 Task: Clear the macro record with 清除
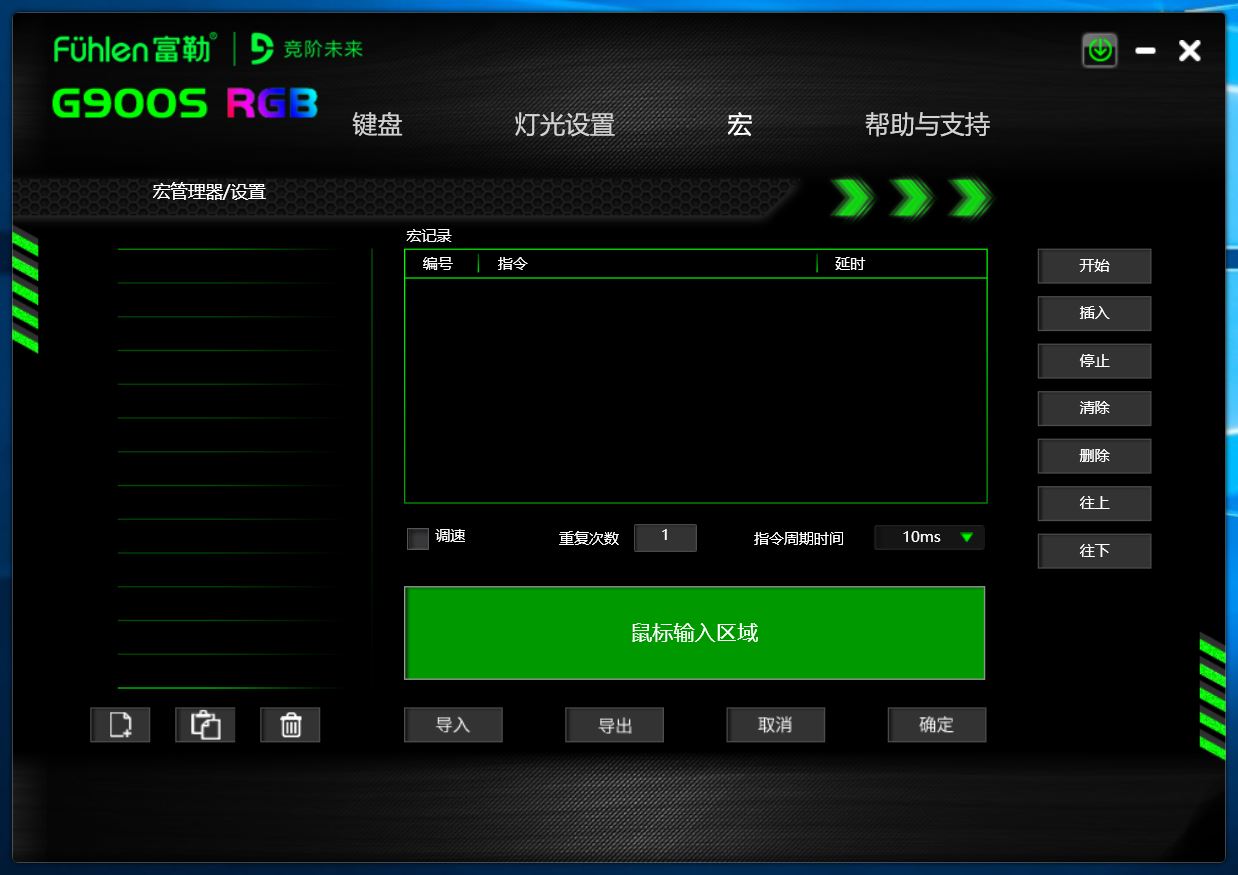[x=1094, y=408]
